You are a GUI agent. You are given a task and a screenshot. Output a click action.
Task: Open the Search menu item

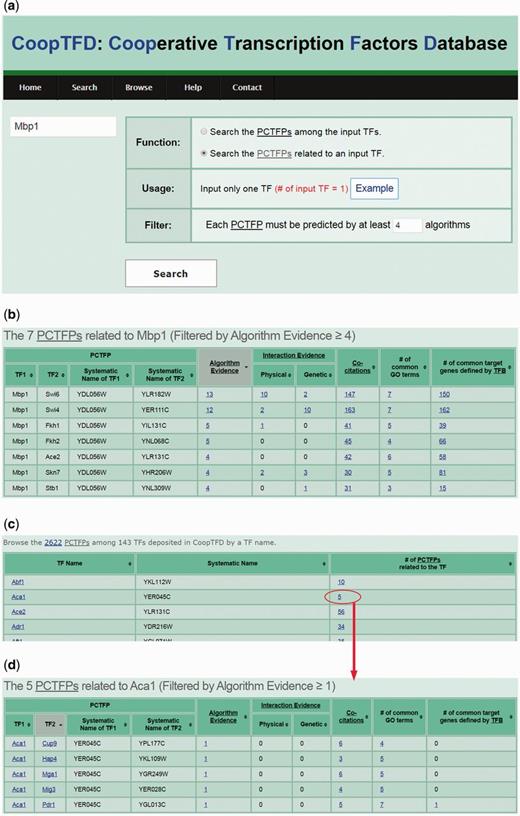pos(84,87)
